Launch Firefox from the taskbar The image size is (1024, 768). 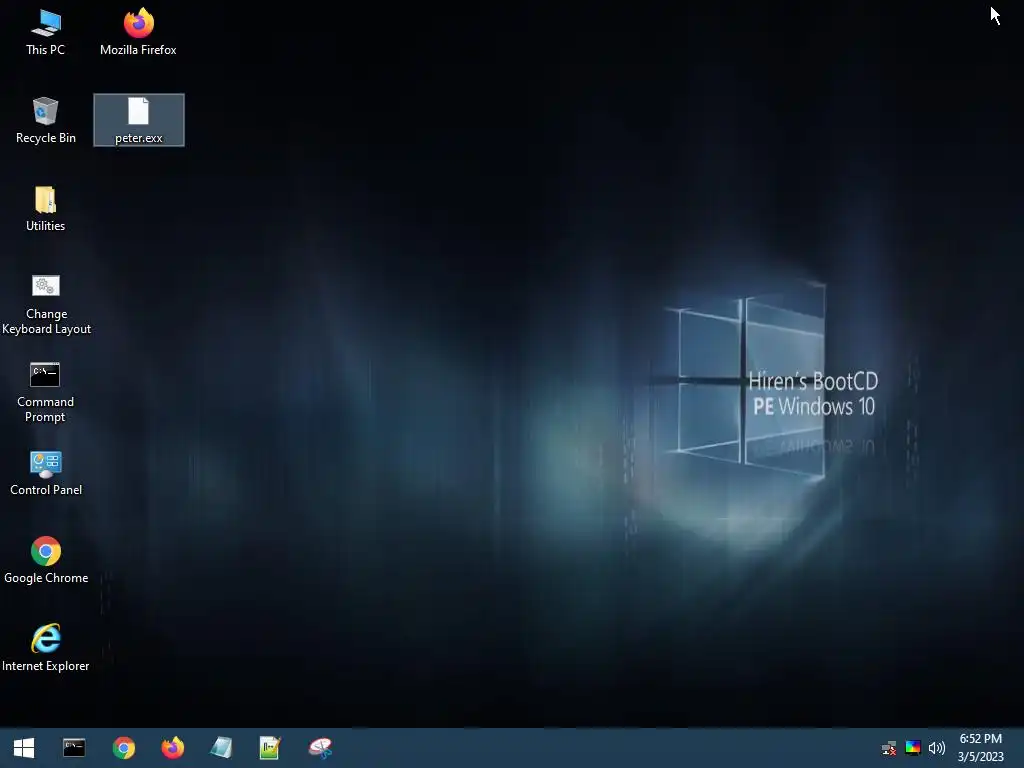point(173,748)
